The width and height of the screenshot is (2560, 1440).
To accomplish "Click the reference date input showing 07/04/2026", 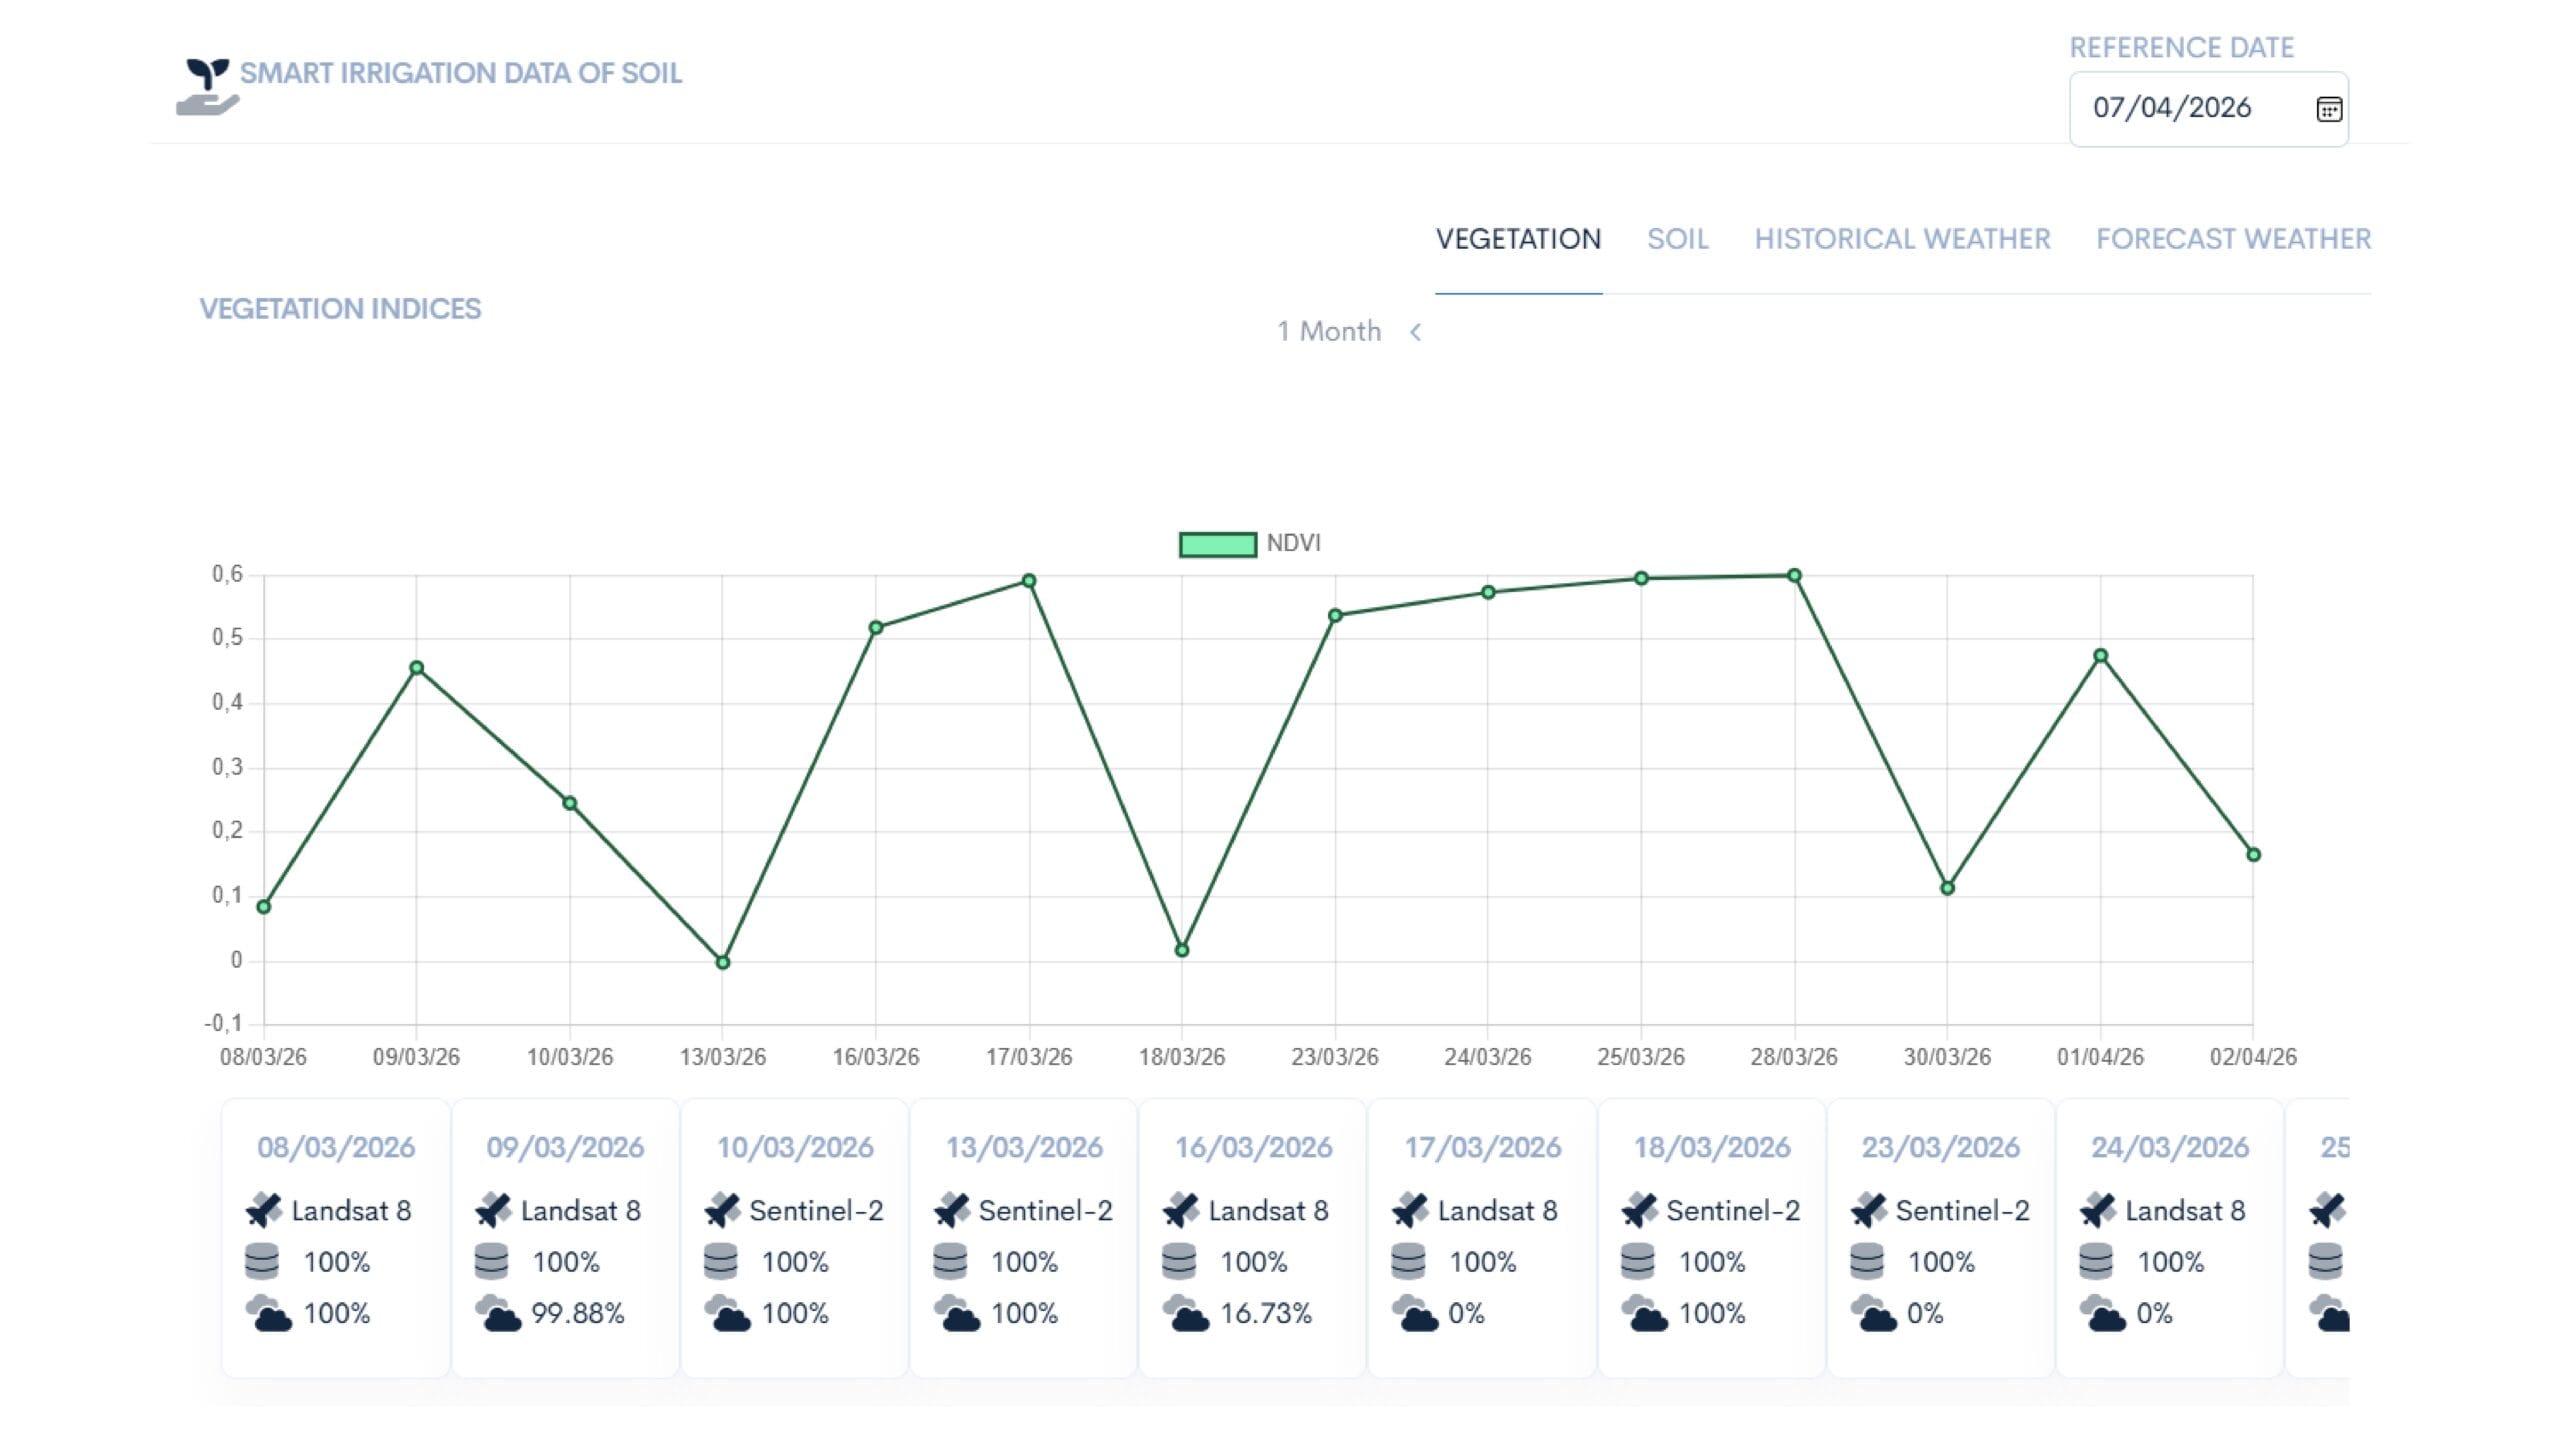I will tap(2208, 109).
